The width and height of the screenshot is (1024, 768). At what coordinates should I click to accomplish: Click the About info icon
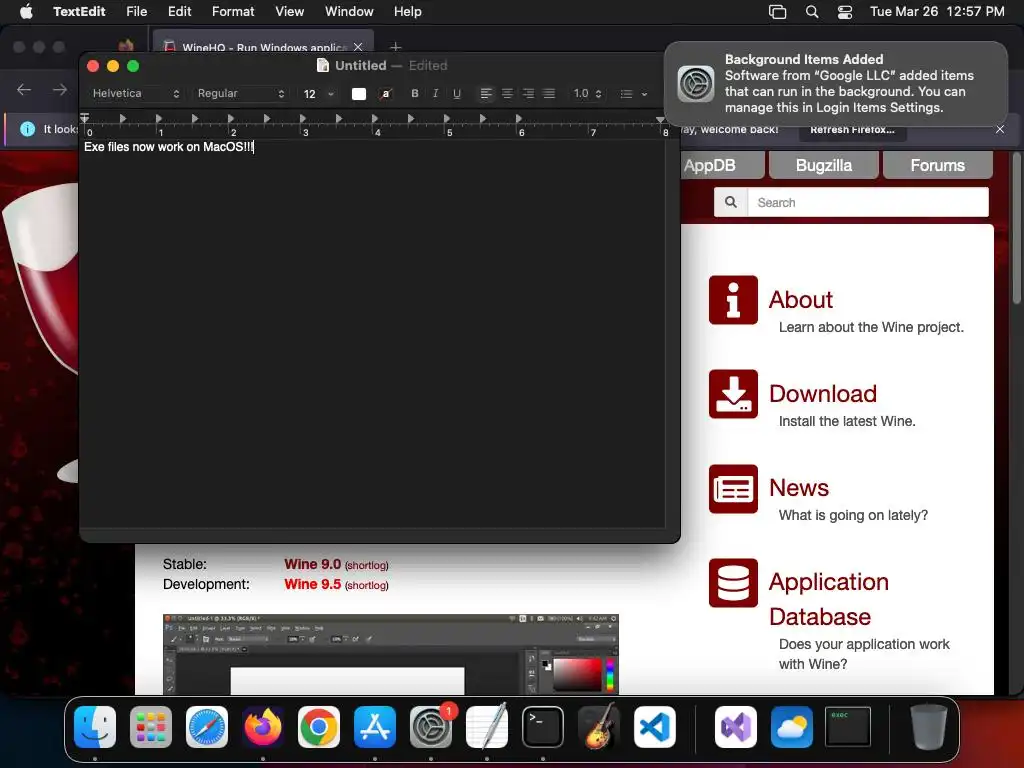click(733, 300)
